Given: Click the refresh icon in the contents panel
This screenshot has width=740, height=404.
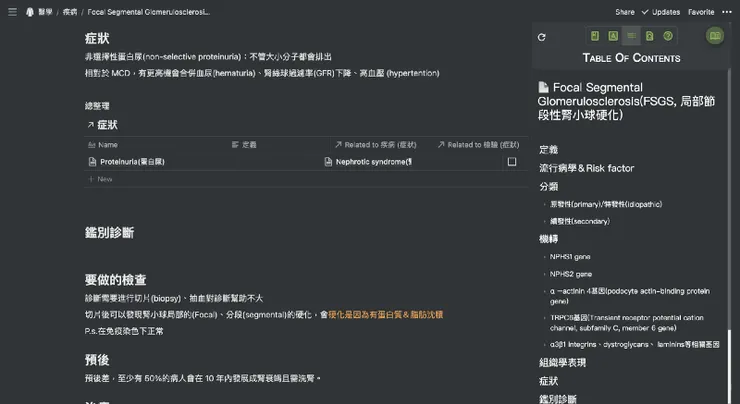Looking at the screenshot, I should (x=541, y=37).
